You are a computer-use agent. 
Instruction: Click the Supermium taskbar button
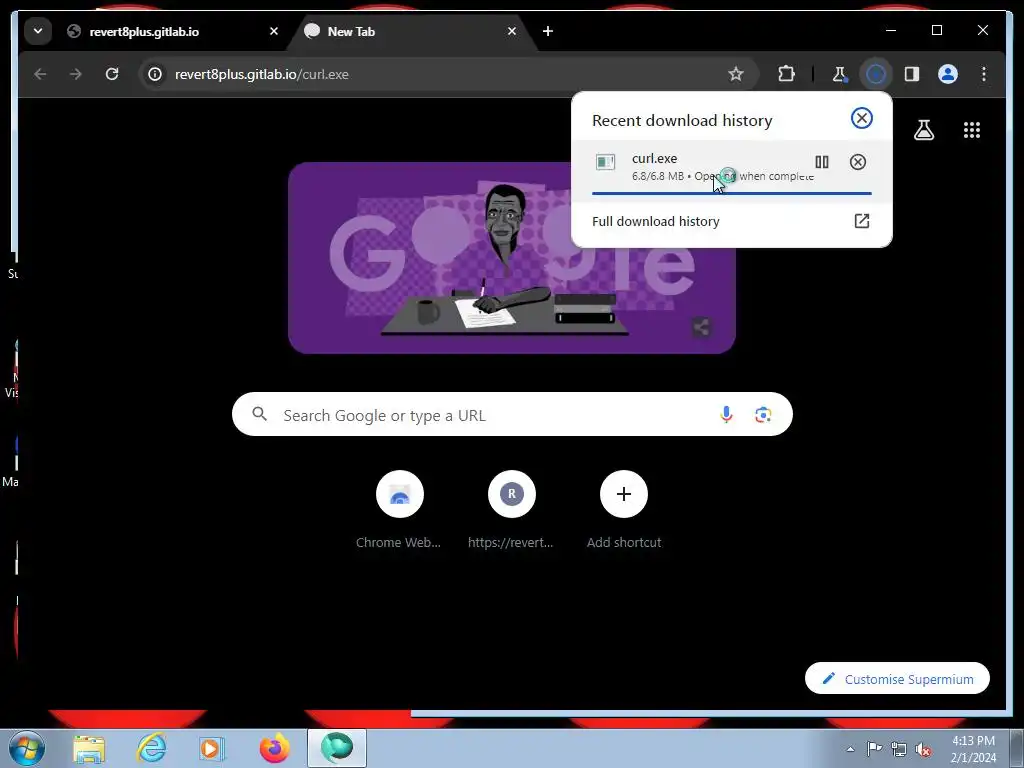tap(337, 748)
